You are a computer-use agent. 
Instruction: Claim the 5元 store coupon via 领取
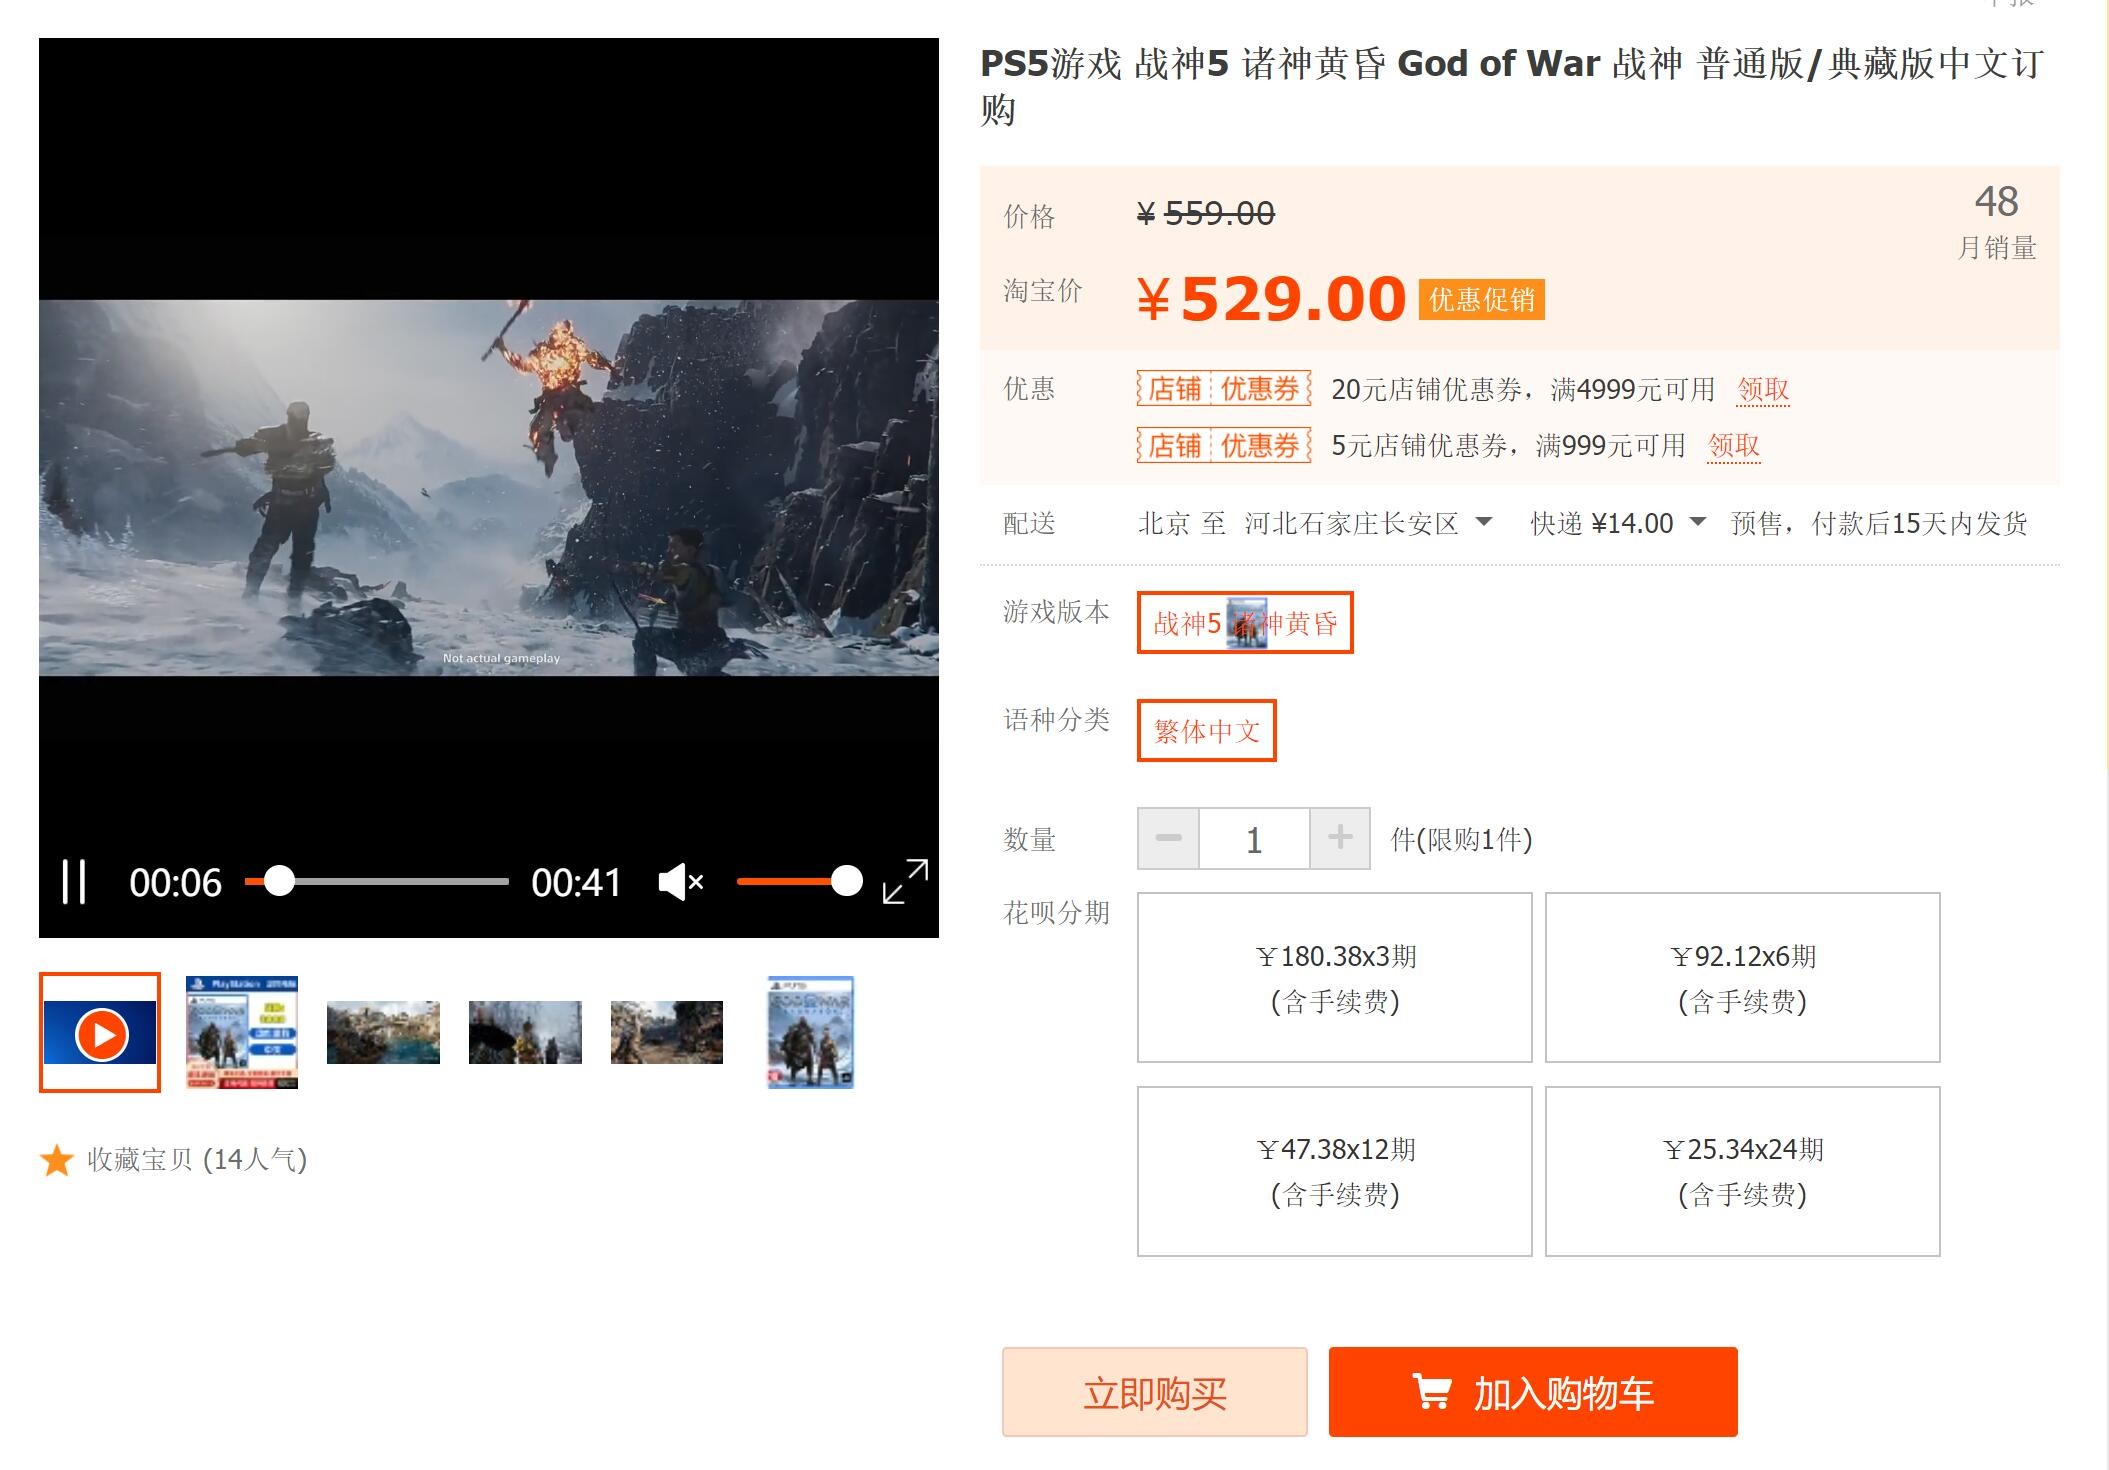click(1734, 445)
